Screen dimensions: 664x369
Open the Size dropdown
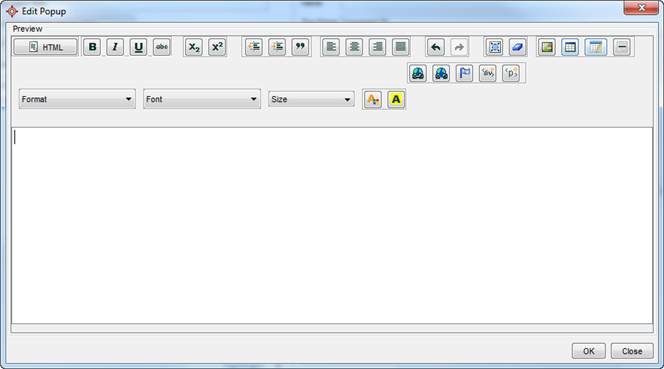311,99
